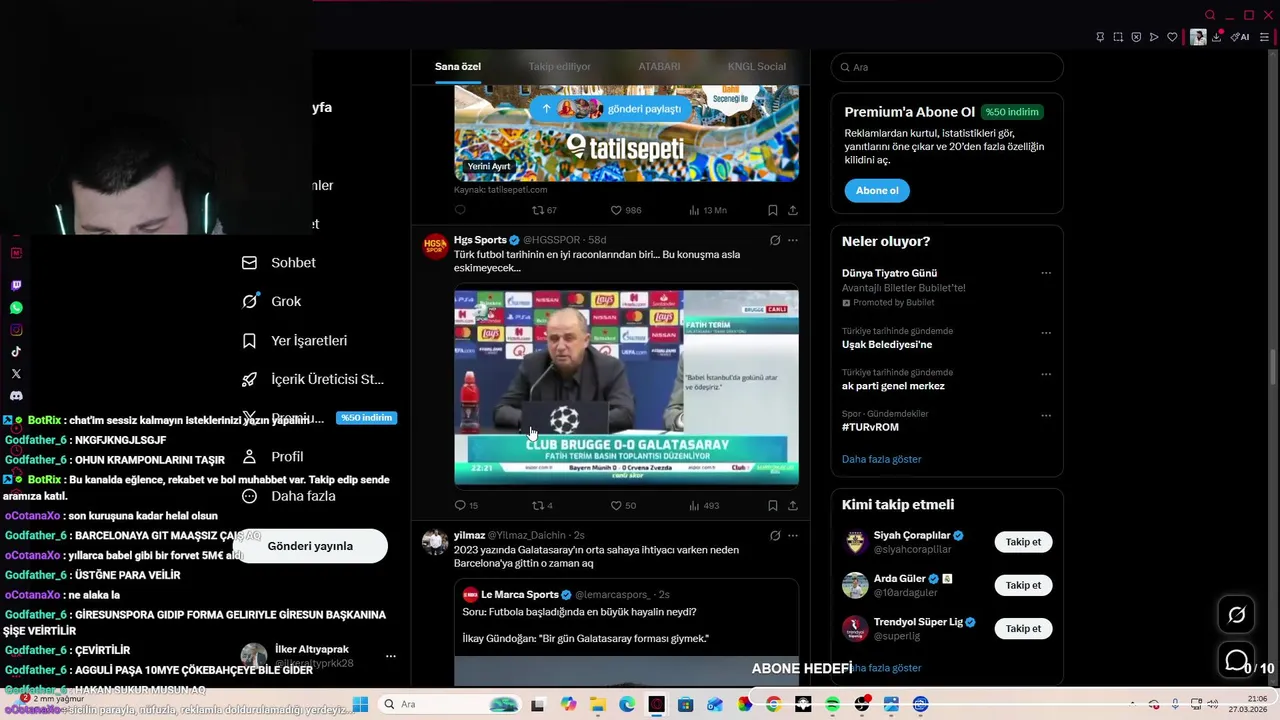This screenshot has width=1280, height=720.
Task: Retweet the tatilsepeti ad showing 67
Action: tap(537, 210)
